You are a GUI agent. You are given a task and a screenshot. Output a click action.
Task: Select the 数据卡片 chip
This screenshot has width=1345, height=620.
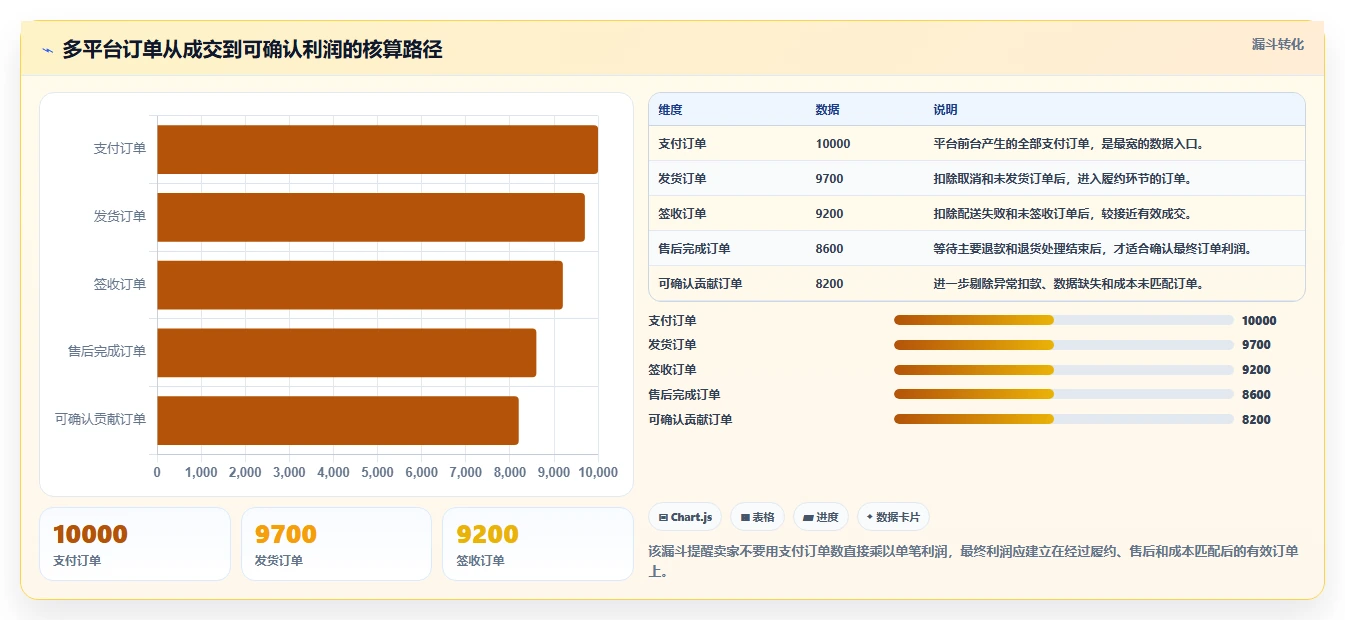pos(893,517)
